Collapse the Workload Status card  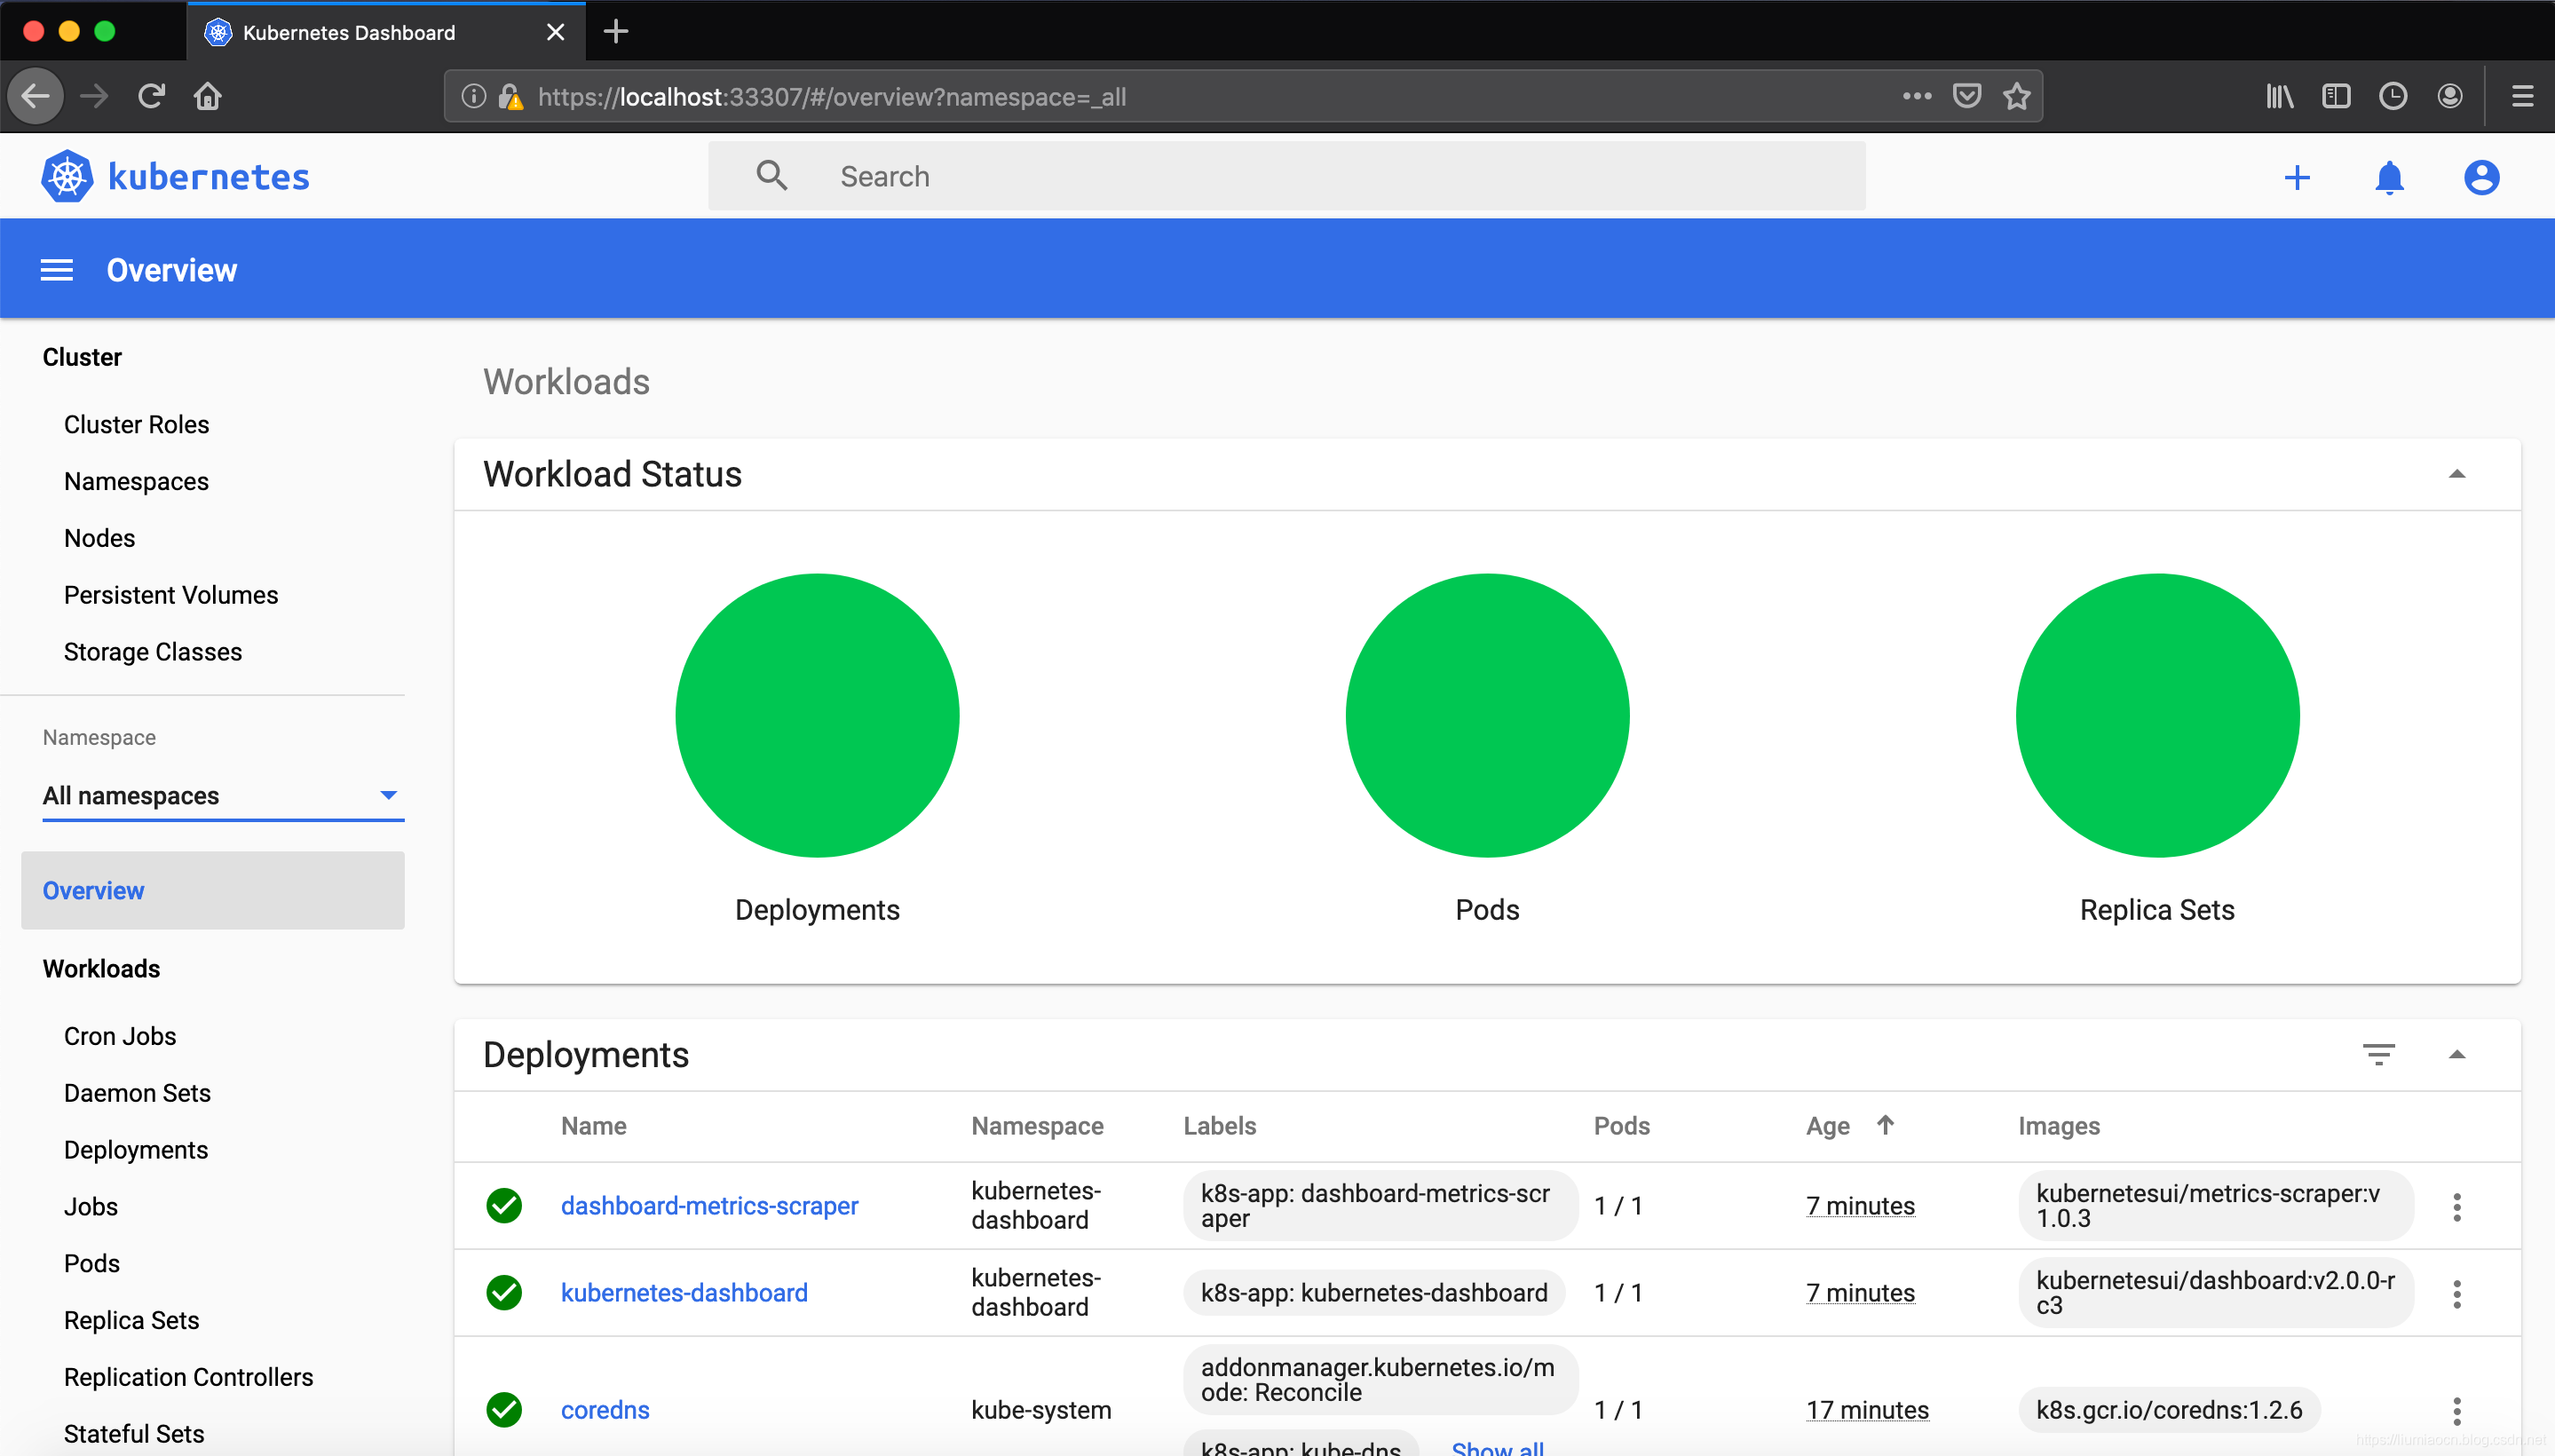[x=2456, y=474]
